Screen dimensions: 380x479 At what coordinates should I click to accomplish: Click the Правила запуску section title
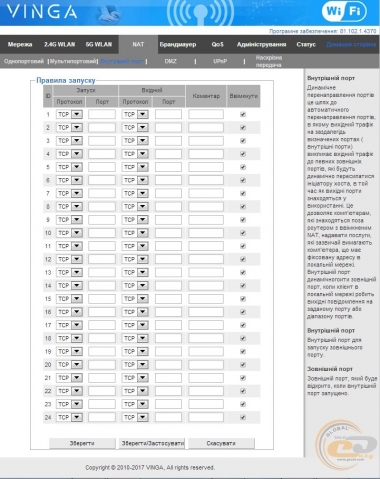click(x=66, y=80)
